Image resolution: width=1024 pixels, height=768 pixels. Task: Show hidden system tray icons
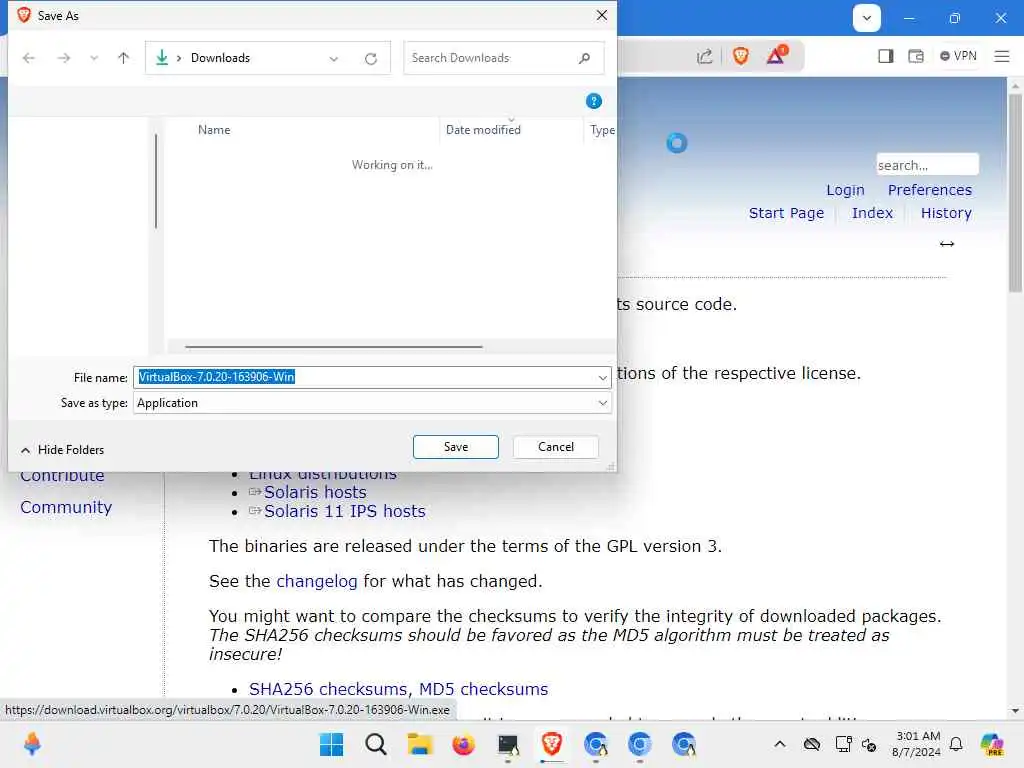point(780,744)
